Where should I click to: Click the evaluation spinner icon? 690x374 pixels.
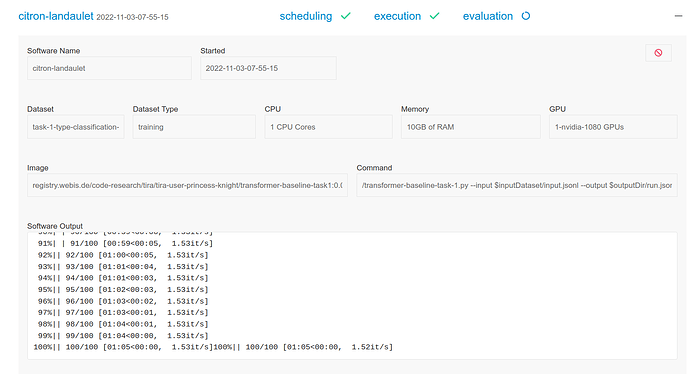tap(526, 16)
